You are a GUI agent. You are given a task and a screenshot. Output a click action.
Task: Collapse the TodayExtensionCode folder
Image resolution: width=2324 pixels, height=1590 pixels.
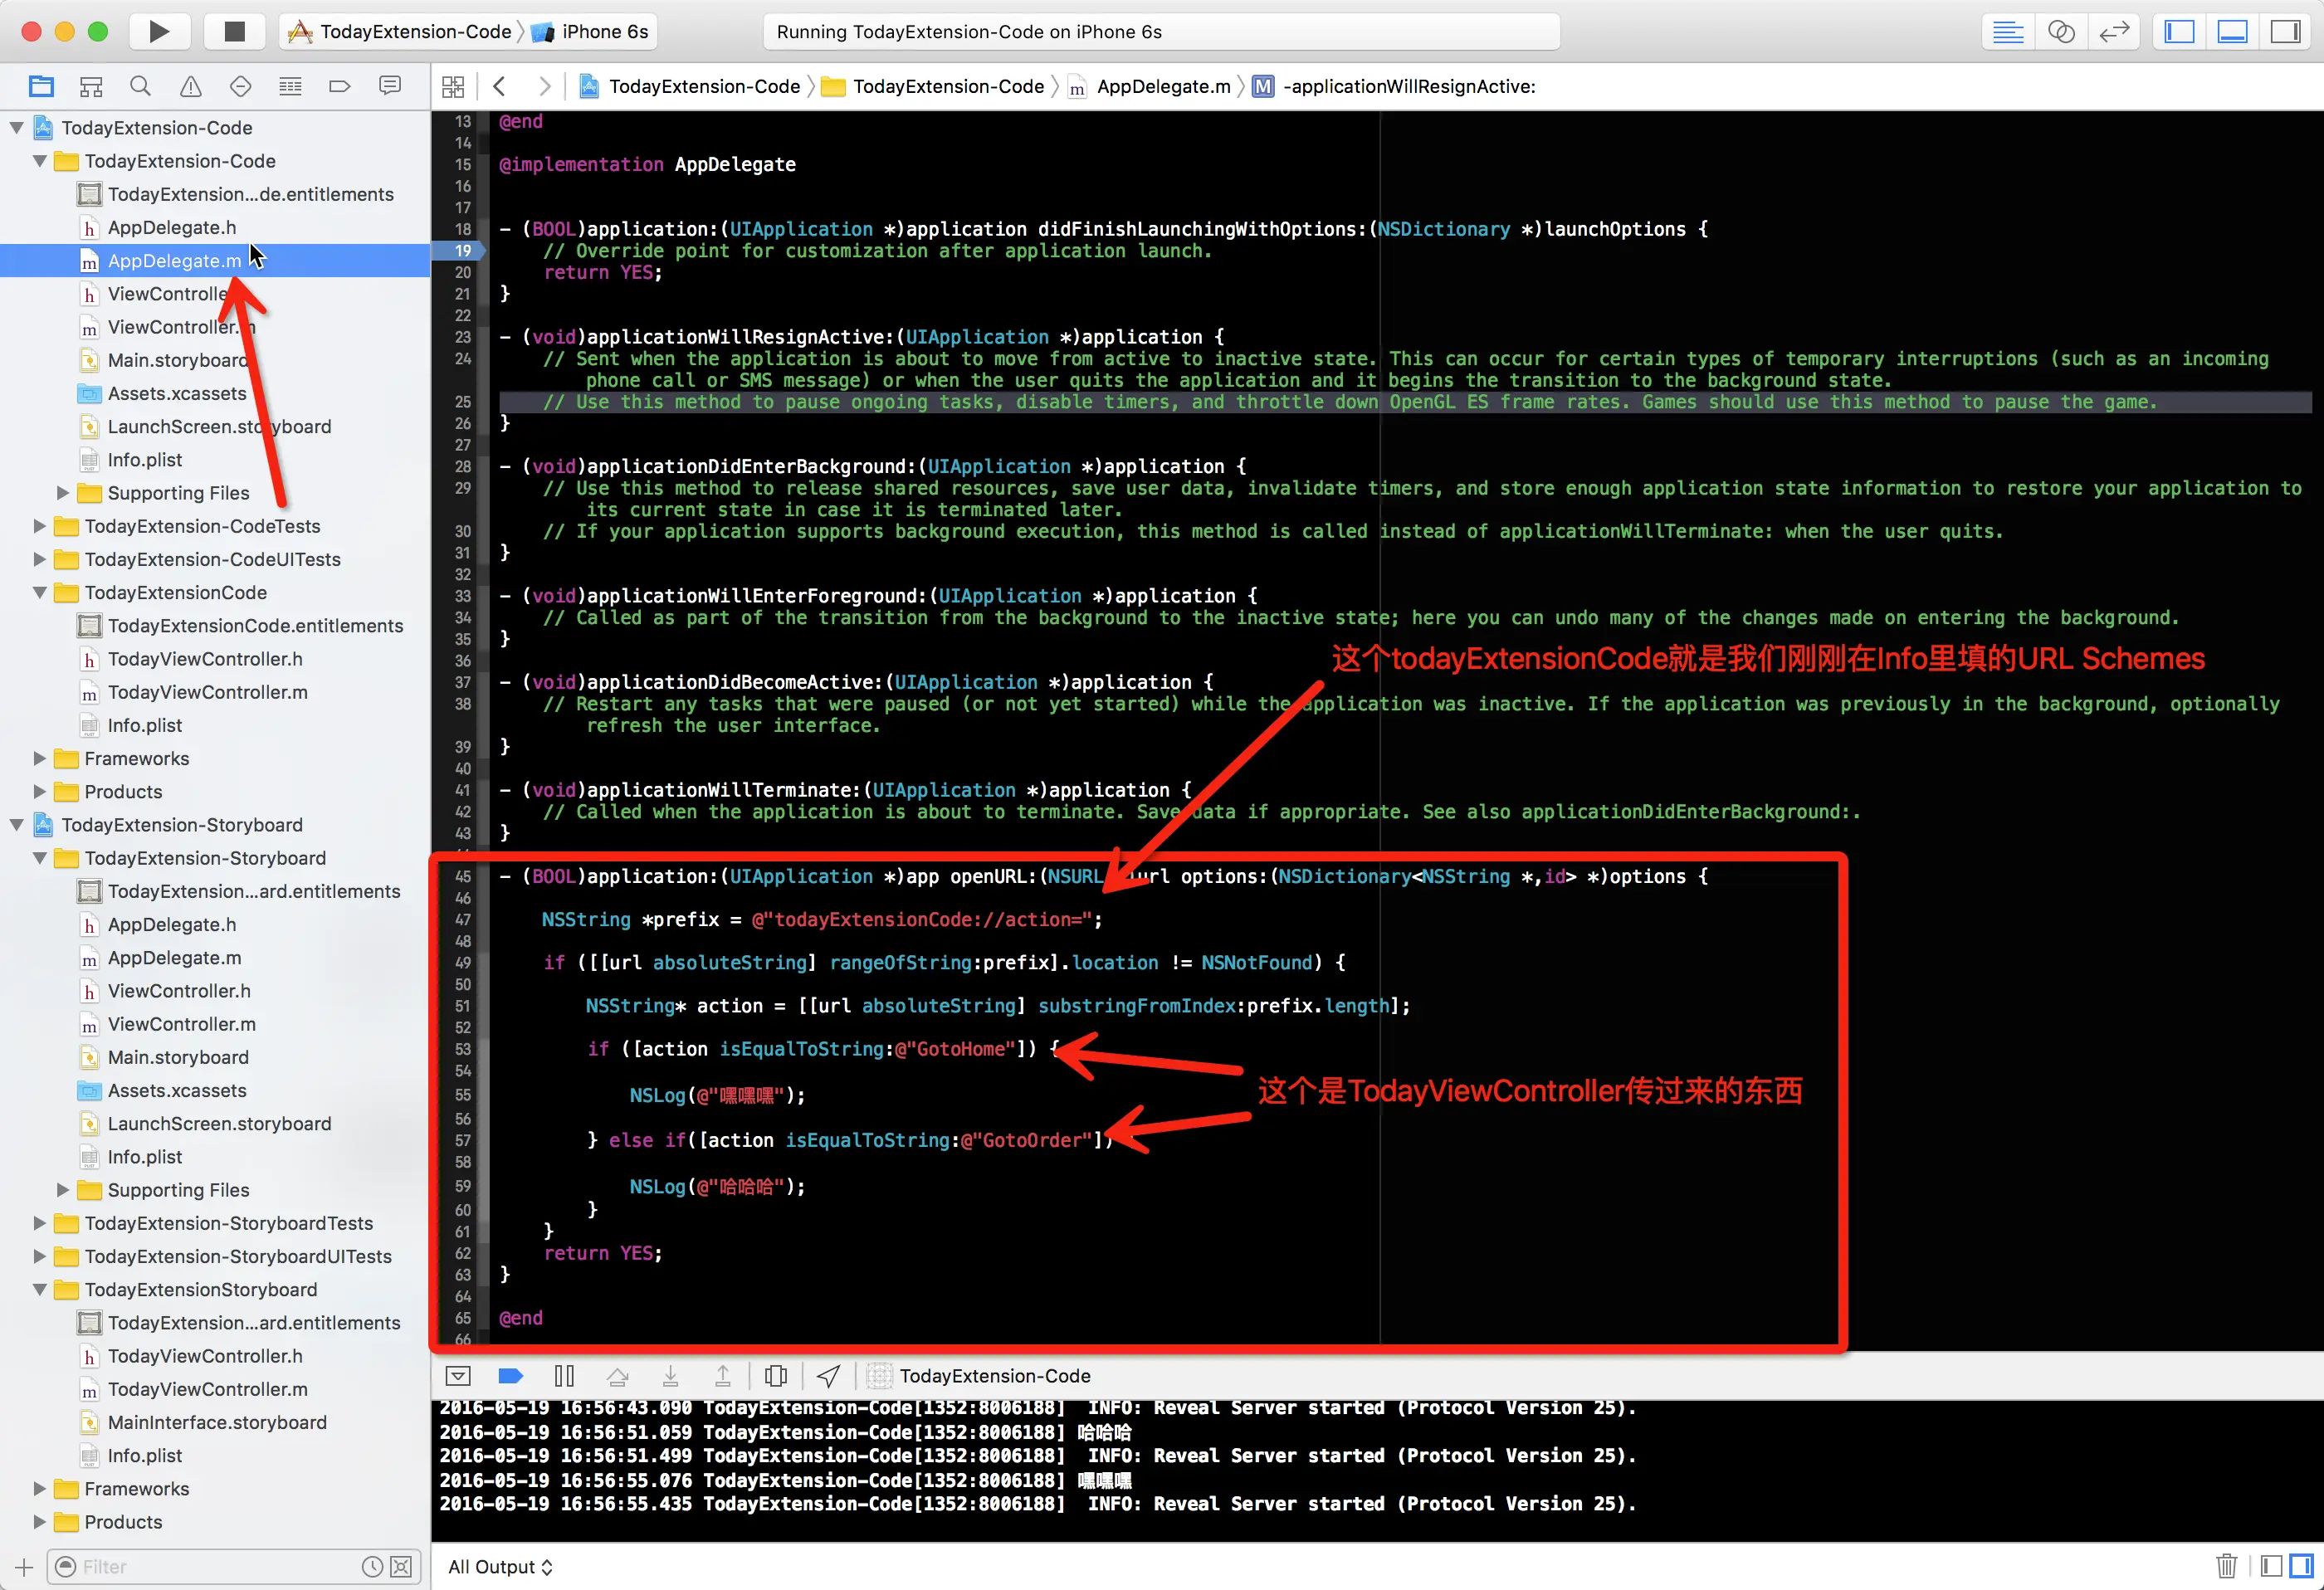tap(40, 592)
